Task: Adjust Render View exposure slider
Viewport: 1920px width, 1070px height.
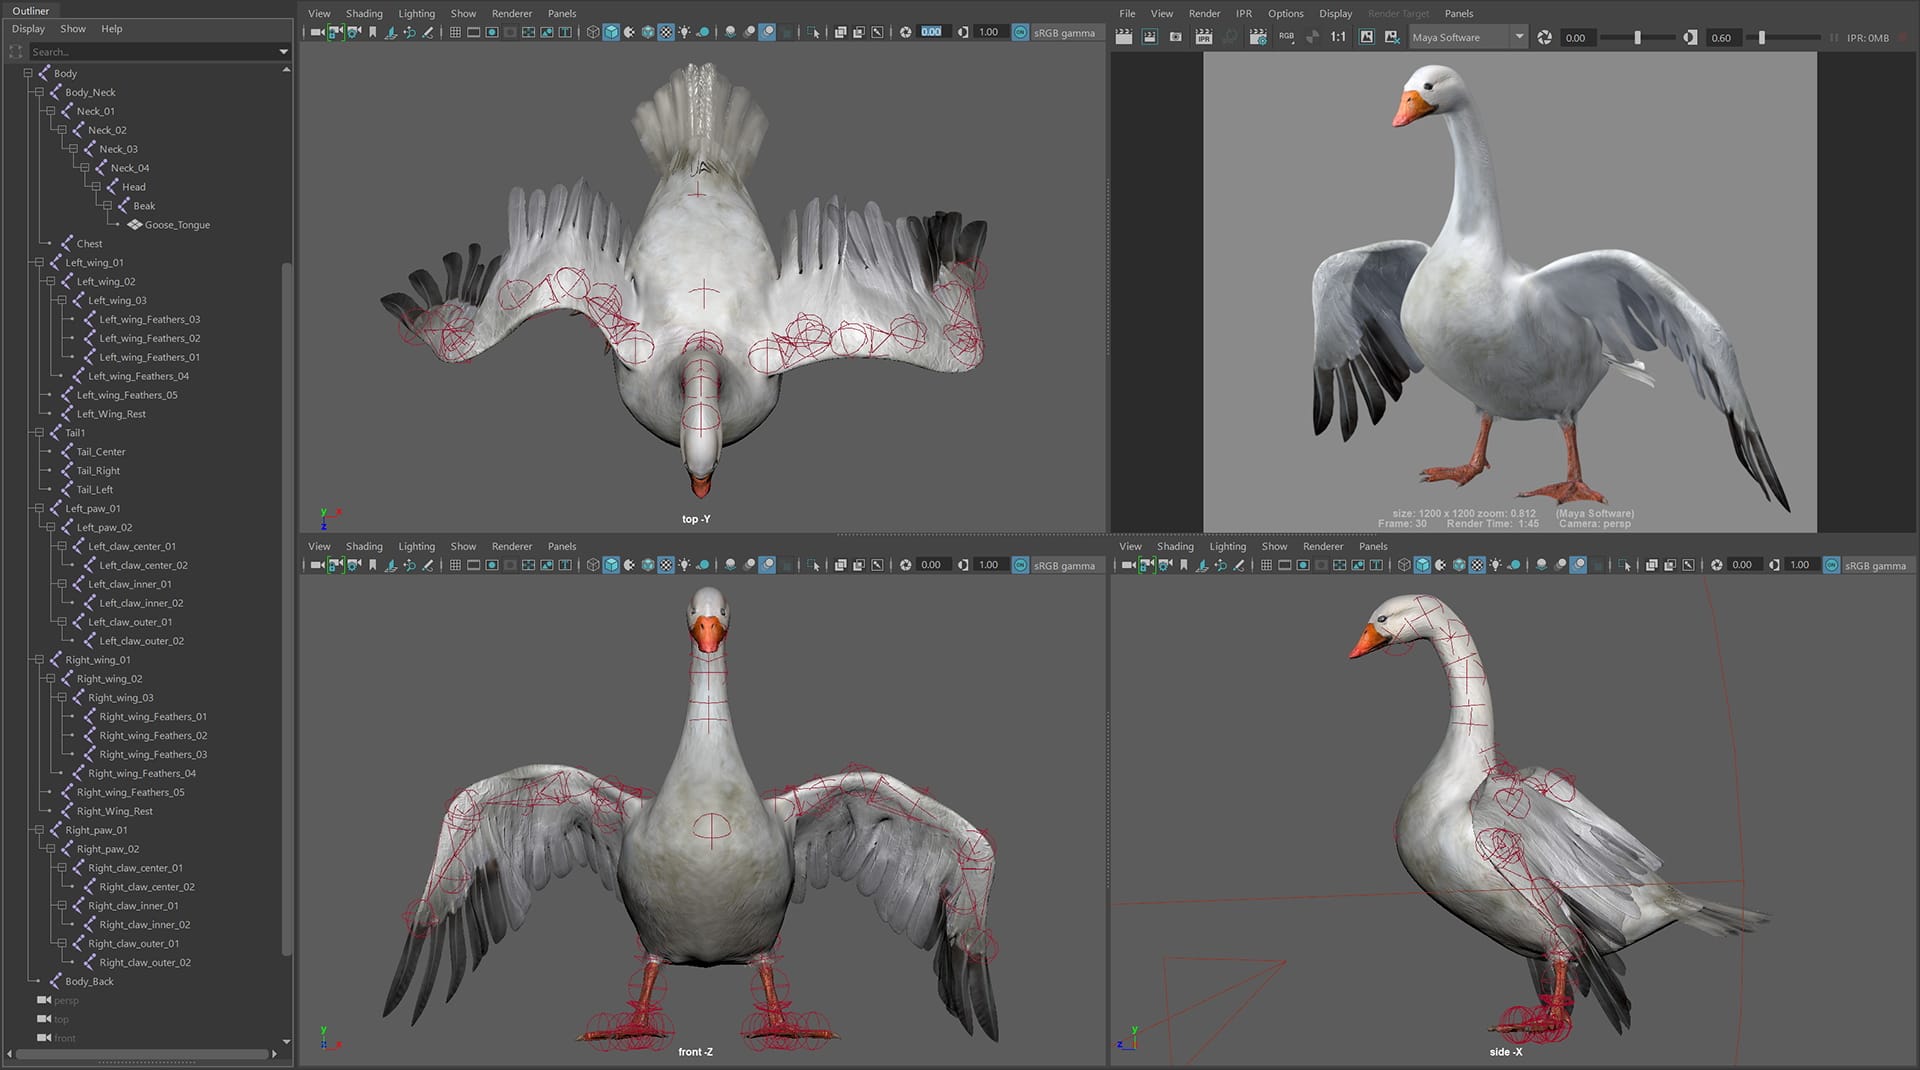Action: [1637, 37]
